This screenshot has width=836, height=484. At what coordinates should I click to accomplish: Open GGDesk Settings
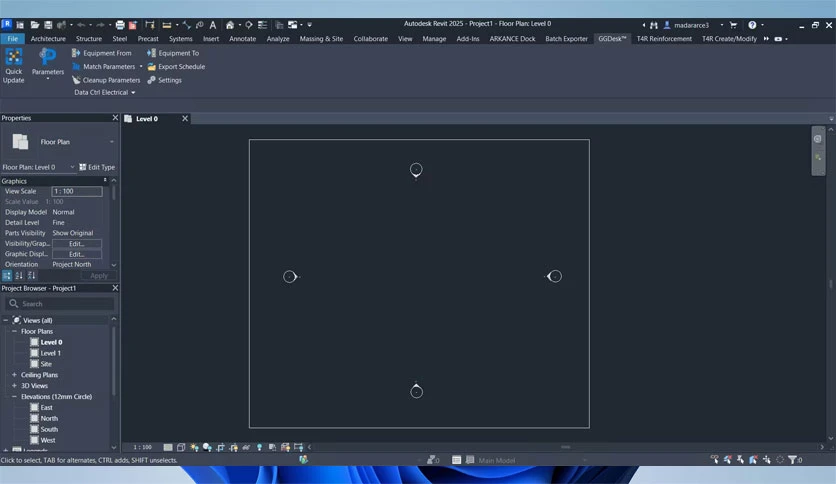(x=164, y=80)
